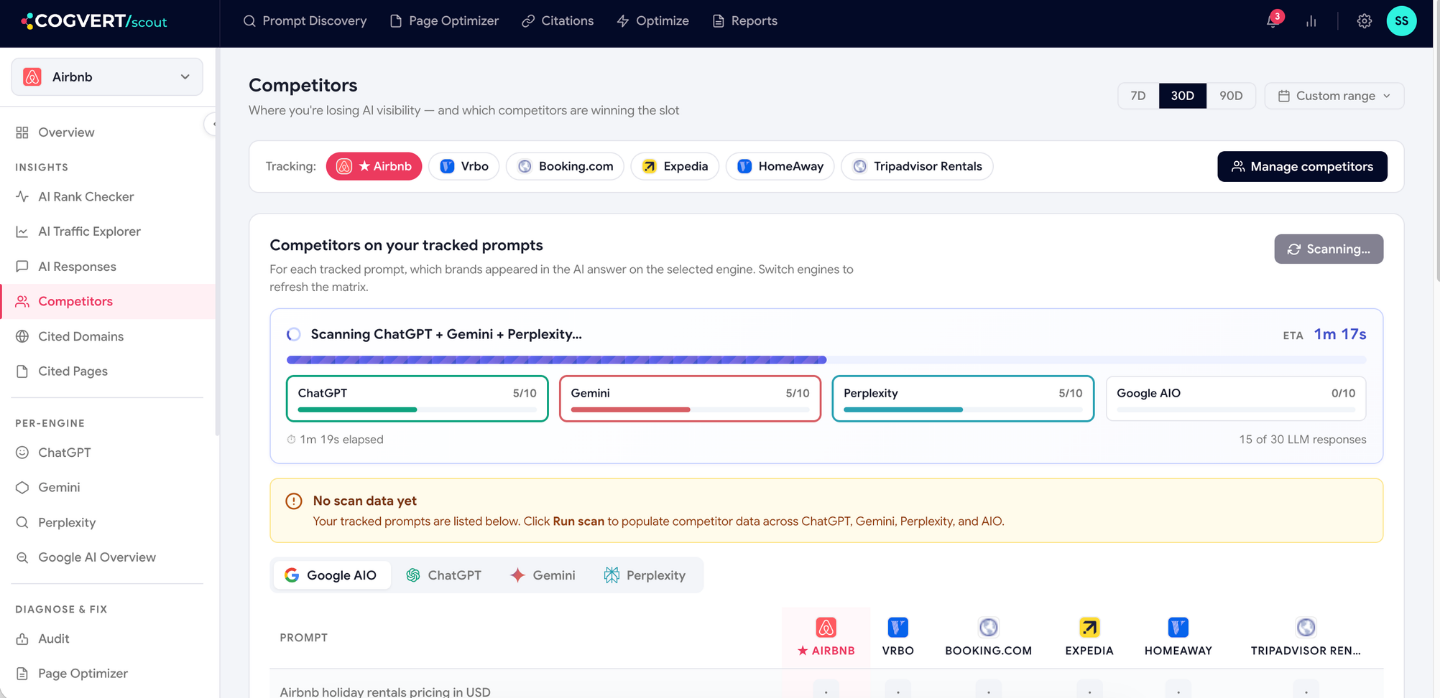Click the Tripadvisor Rentals column header icon
Screen dimensions: 1440x698
point(1305,627)
